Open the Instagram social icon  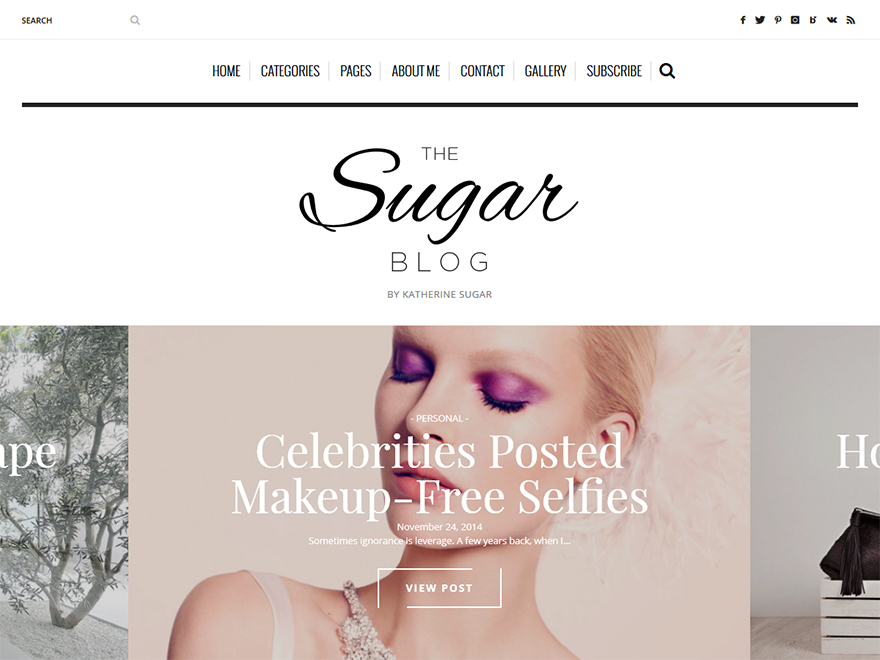795,20
